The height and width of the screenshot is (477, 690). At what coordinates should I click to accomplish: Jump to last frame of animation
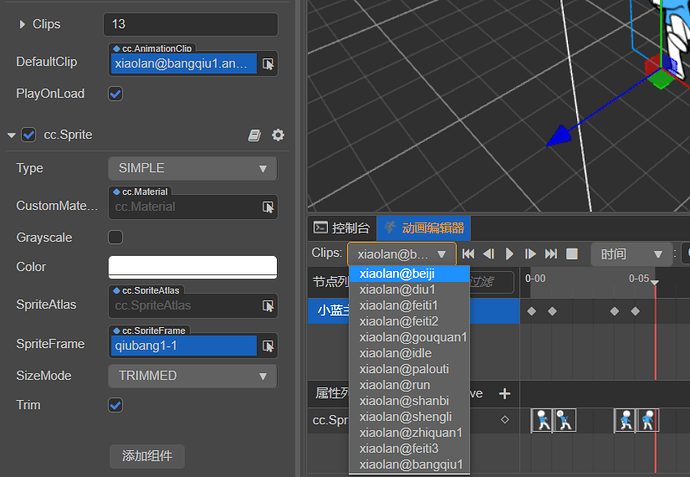pos(551,254)
